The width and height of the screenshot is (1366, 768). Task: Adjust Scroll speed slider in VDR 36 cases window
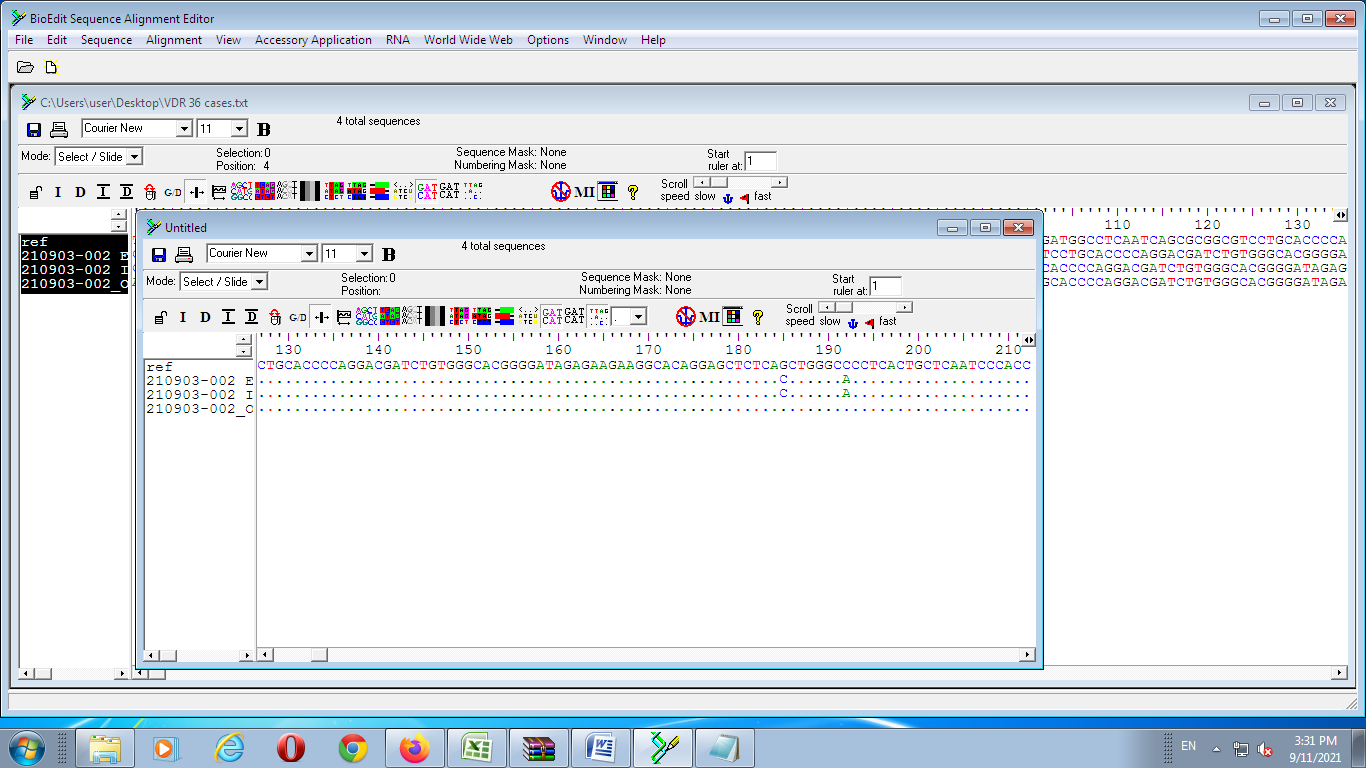tap(740, 182)
